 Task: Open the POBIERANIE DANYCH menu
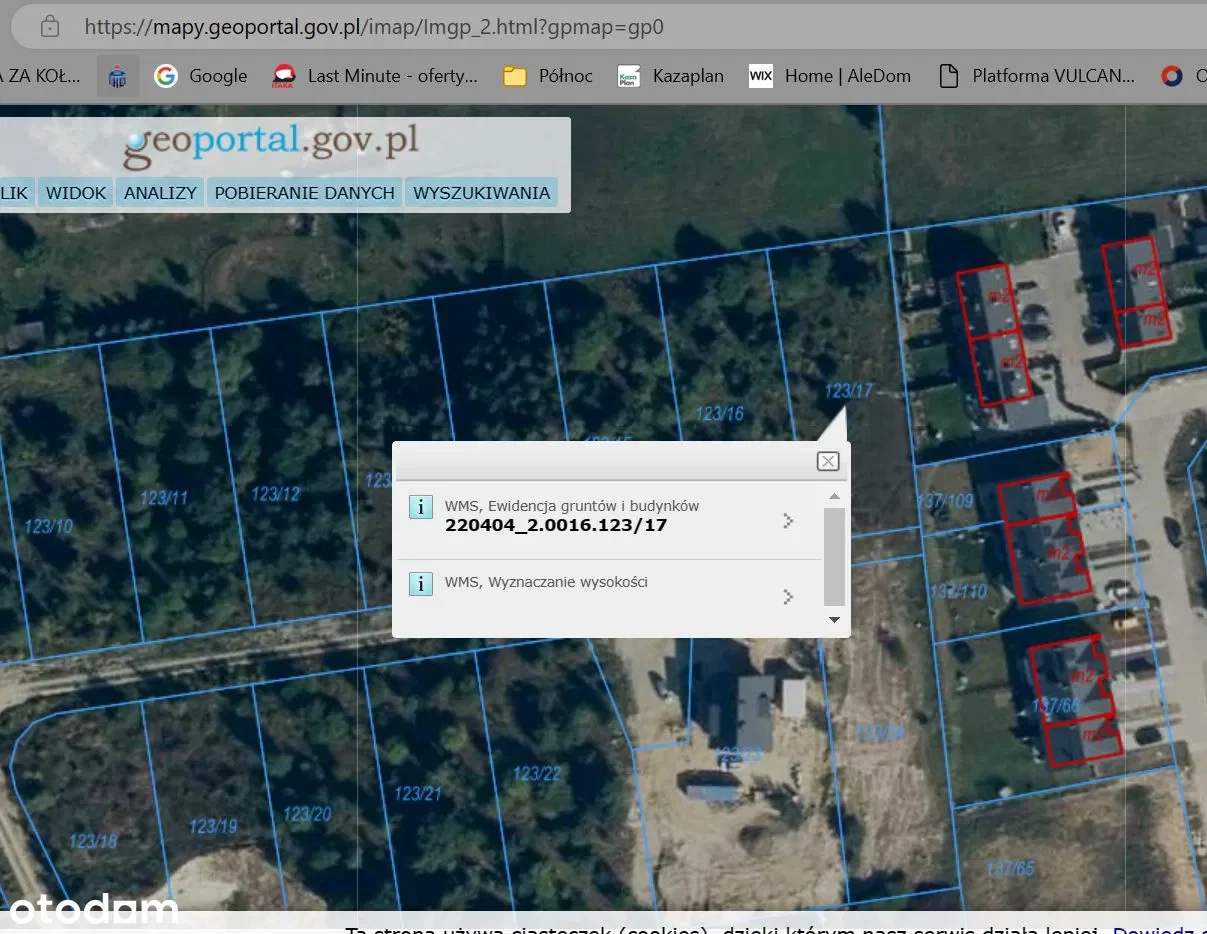(304, 193)
